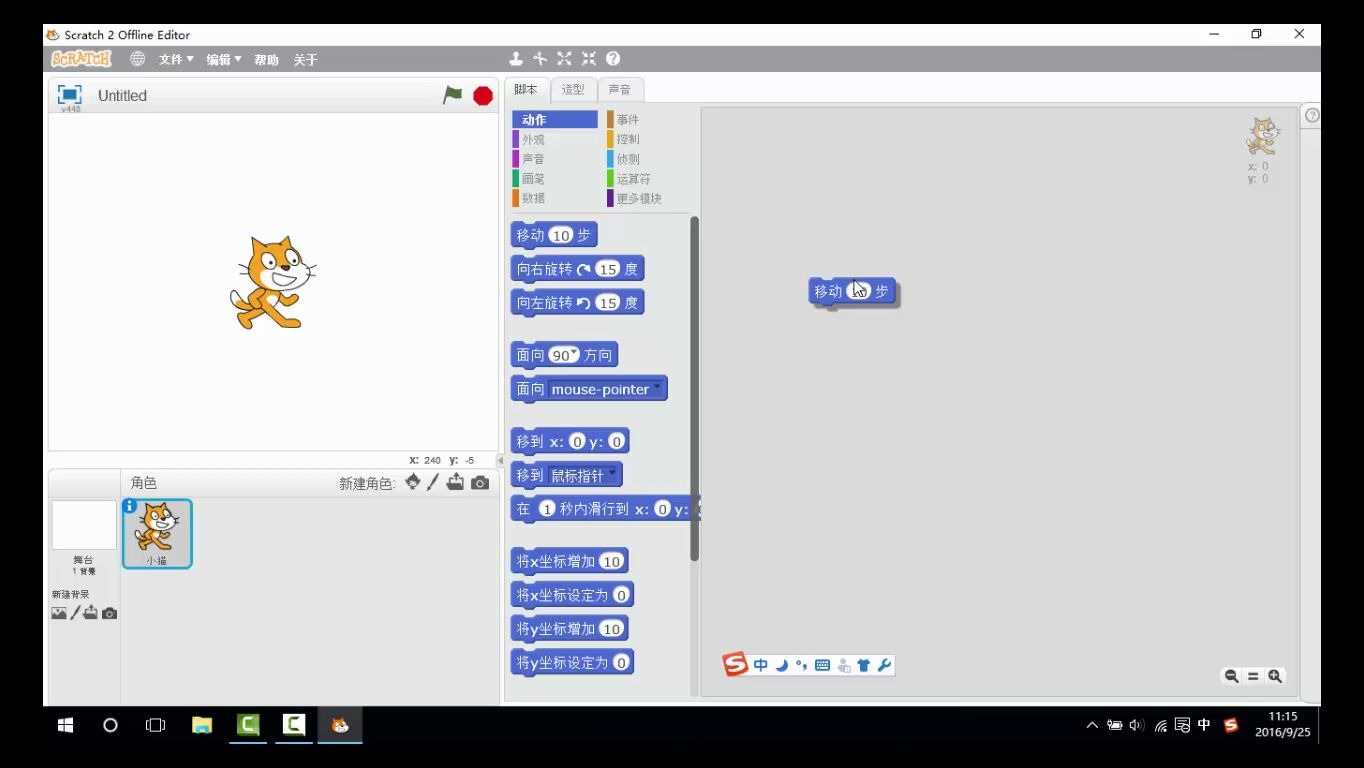Select the 外观 block category

(x=532, y=139)
